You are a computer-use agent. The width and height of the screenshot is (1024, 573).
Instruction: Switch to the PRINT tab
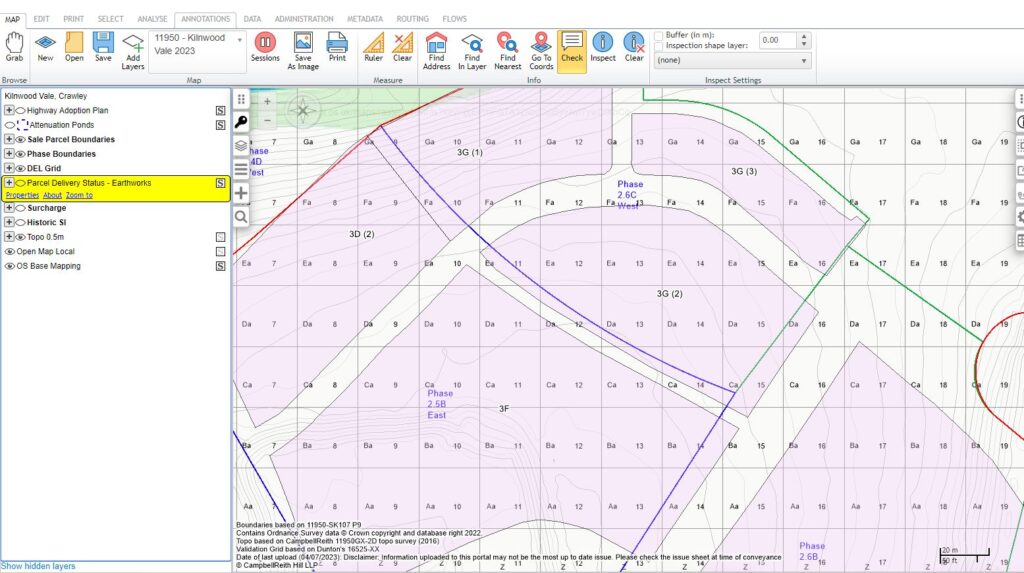tap(73, 19)
